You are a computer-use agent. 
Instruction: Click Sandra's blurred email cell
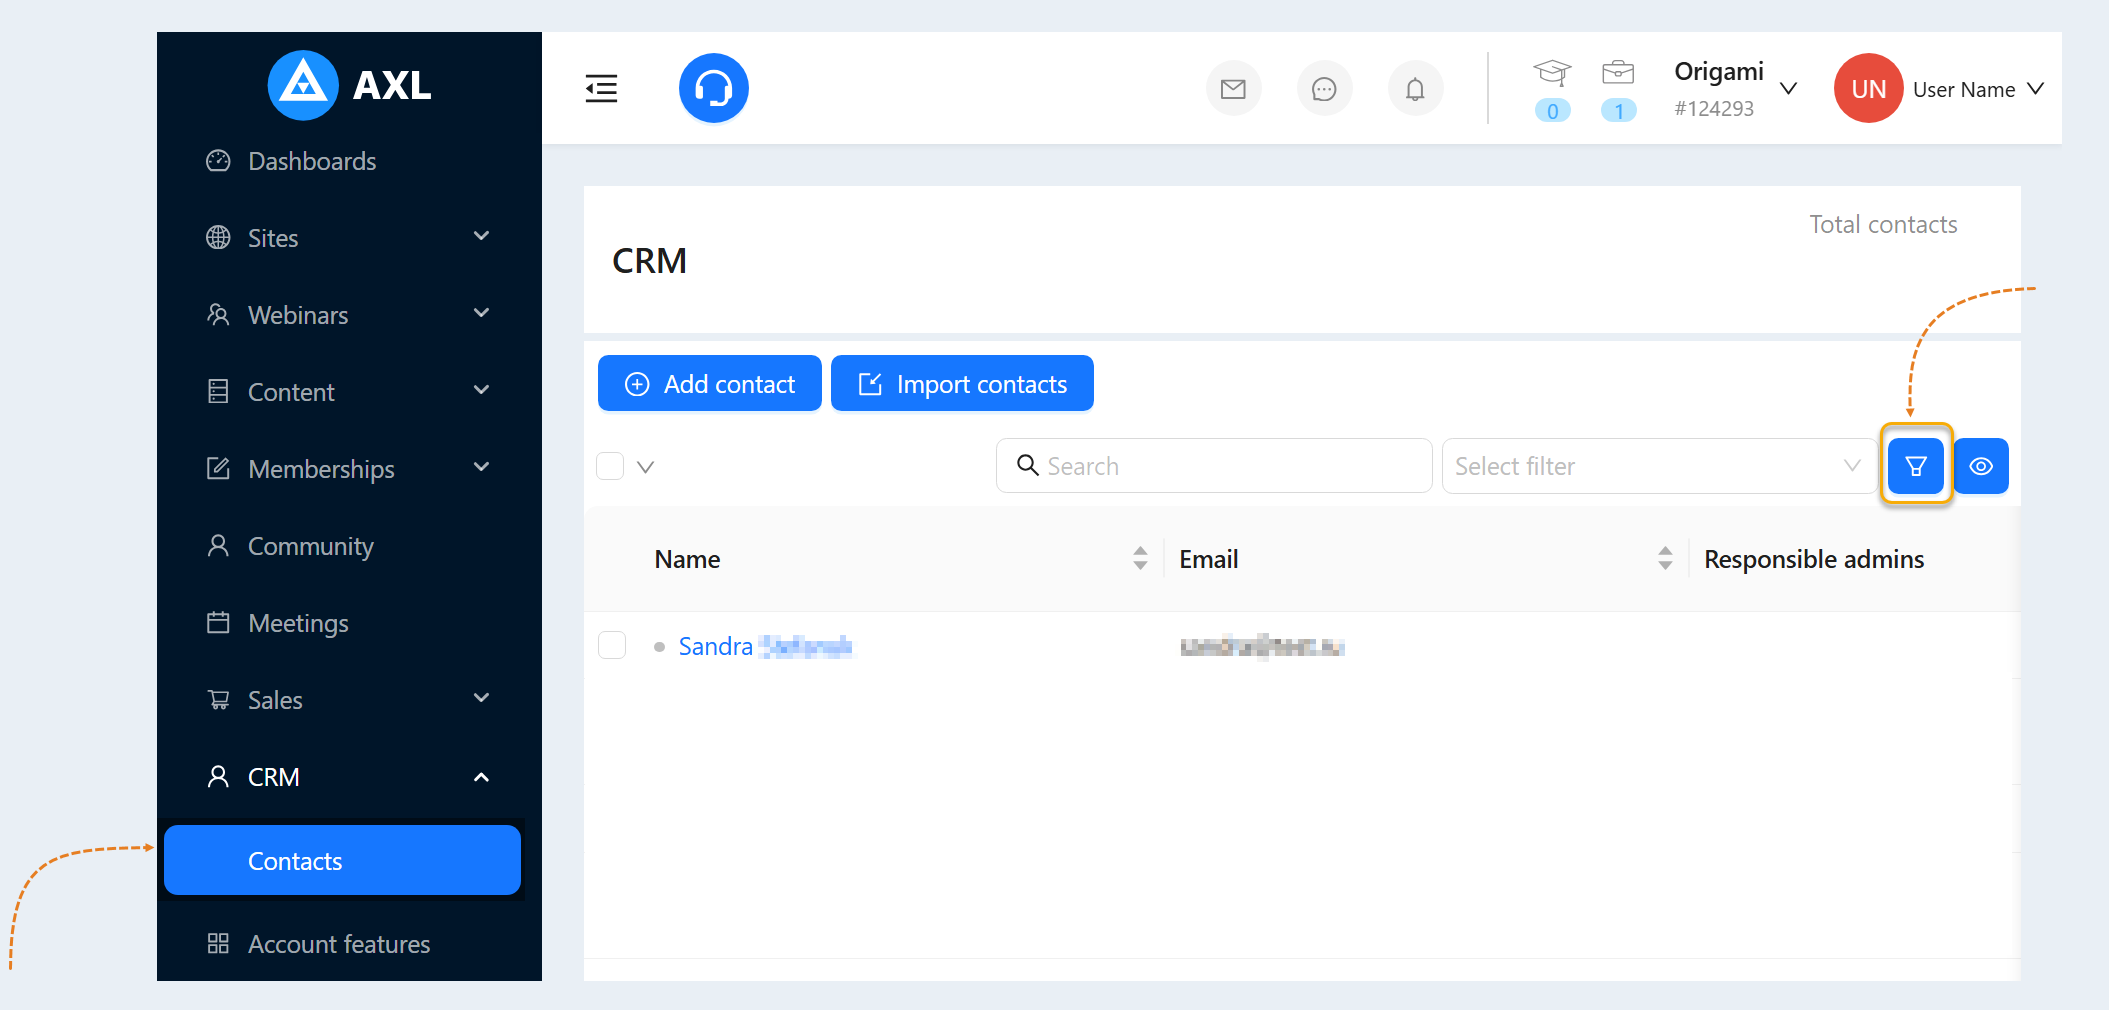(x=1262, y=647)
